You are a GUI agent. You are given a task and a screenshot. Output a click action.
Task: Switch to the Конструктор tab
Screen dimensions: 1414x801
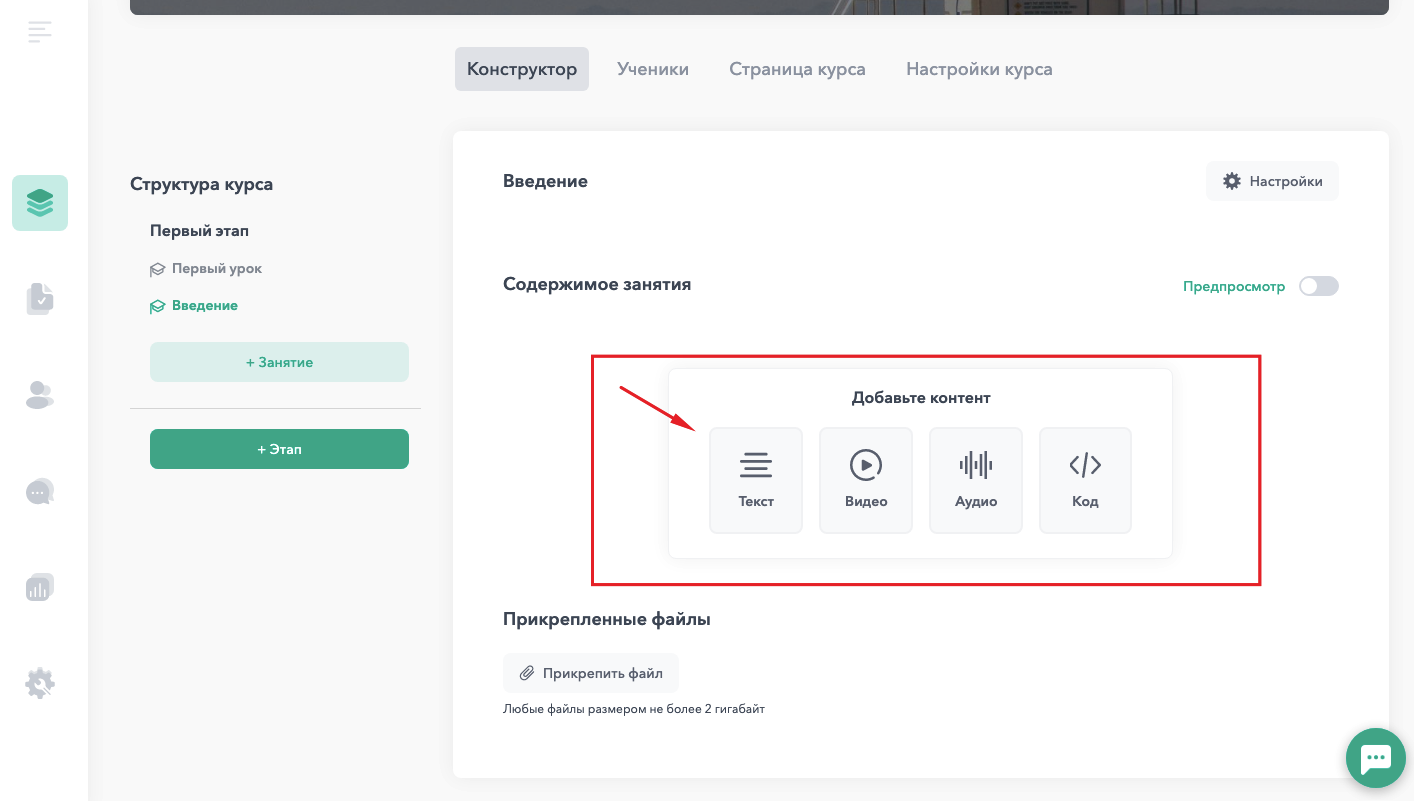point(522,69)
